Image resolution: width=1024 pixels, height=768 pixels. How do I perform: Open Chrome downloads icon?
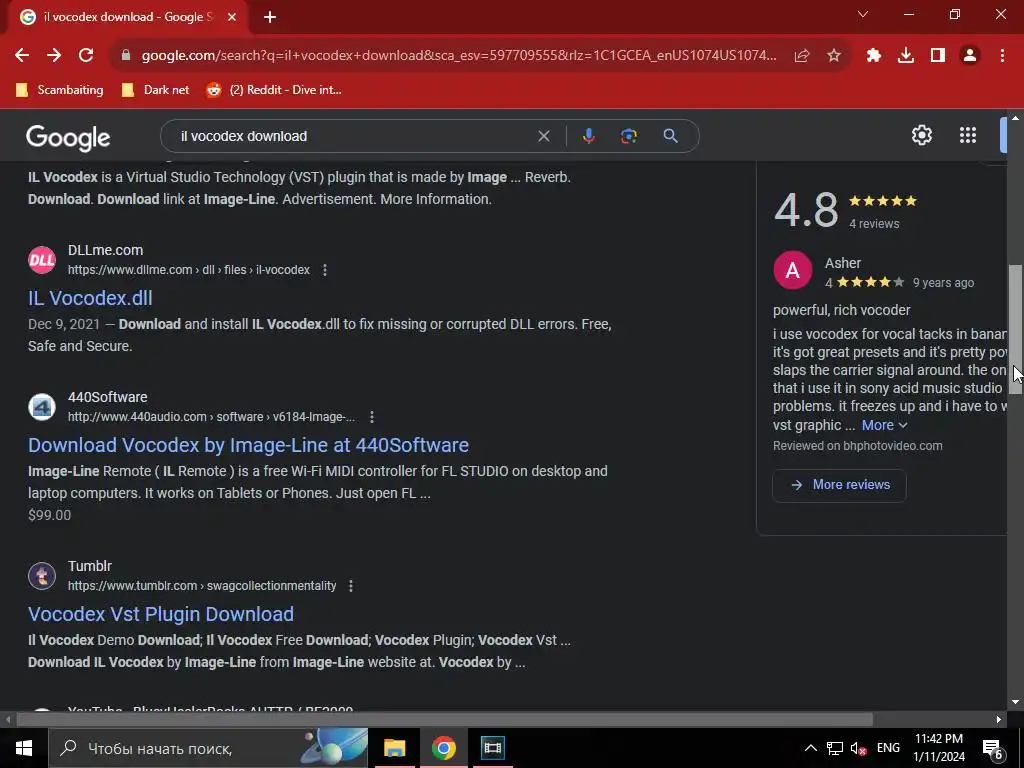pyautogui.click(x=906, y=56)
